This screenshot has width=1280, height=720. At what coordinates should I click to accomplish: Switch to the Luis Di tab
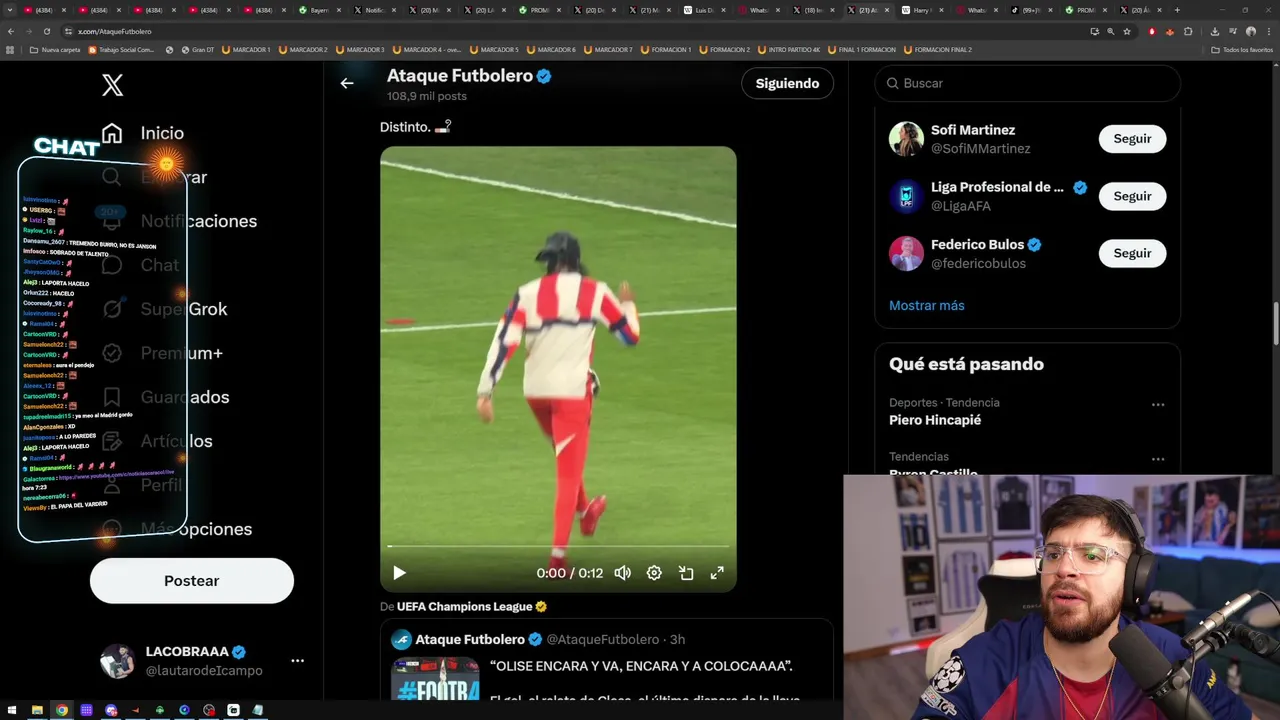point(704,10)
